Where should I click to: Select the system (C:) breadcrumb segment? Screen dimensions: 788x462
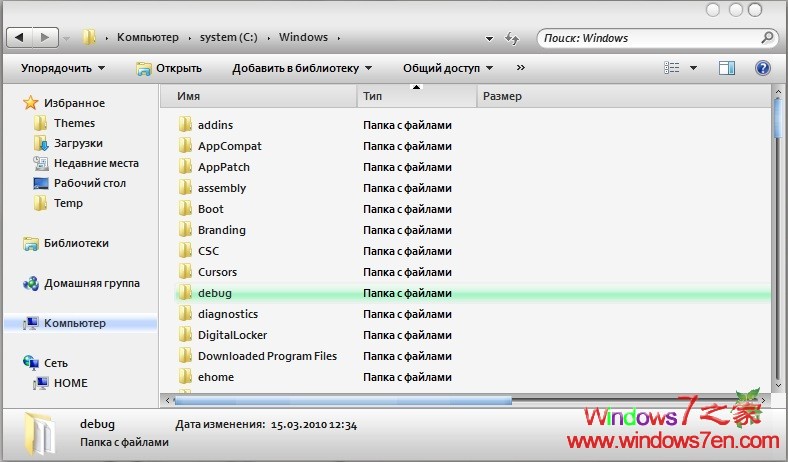click(x=229, y=37)
